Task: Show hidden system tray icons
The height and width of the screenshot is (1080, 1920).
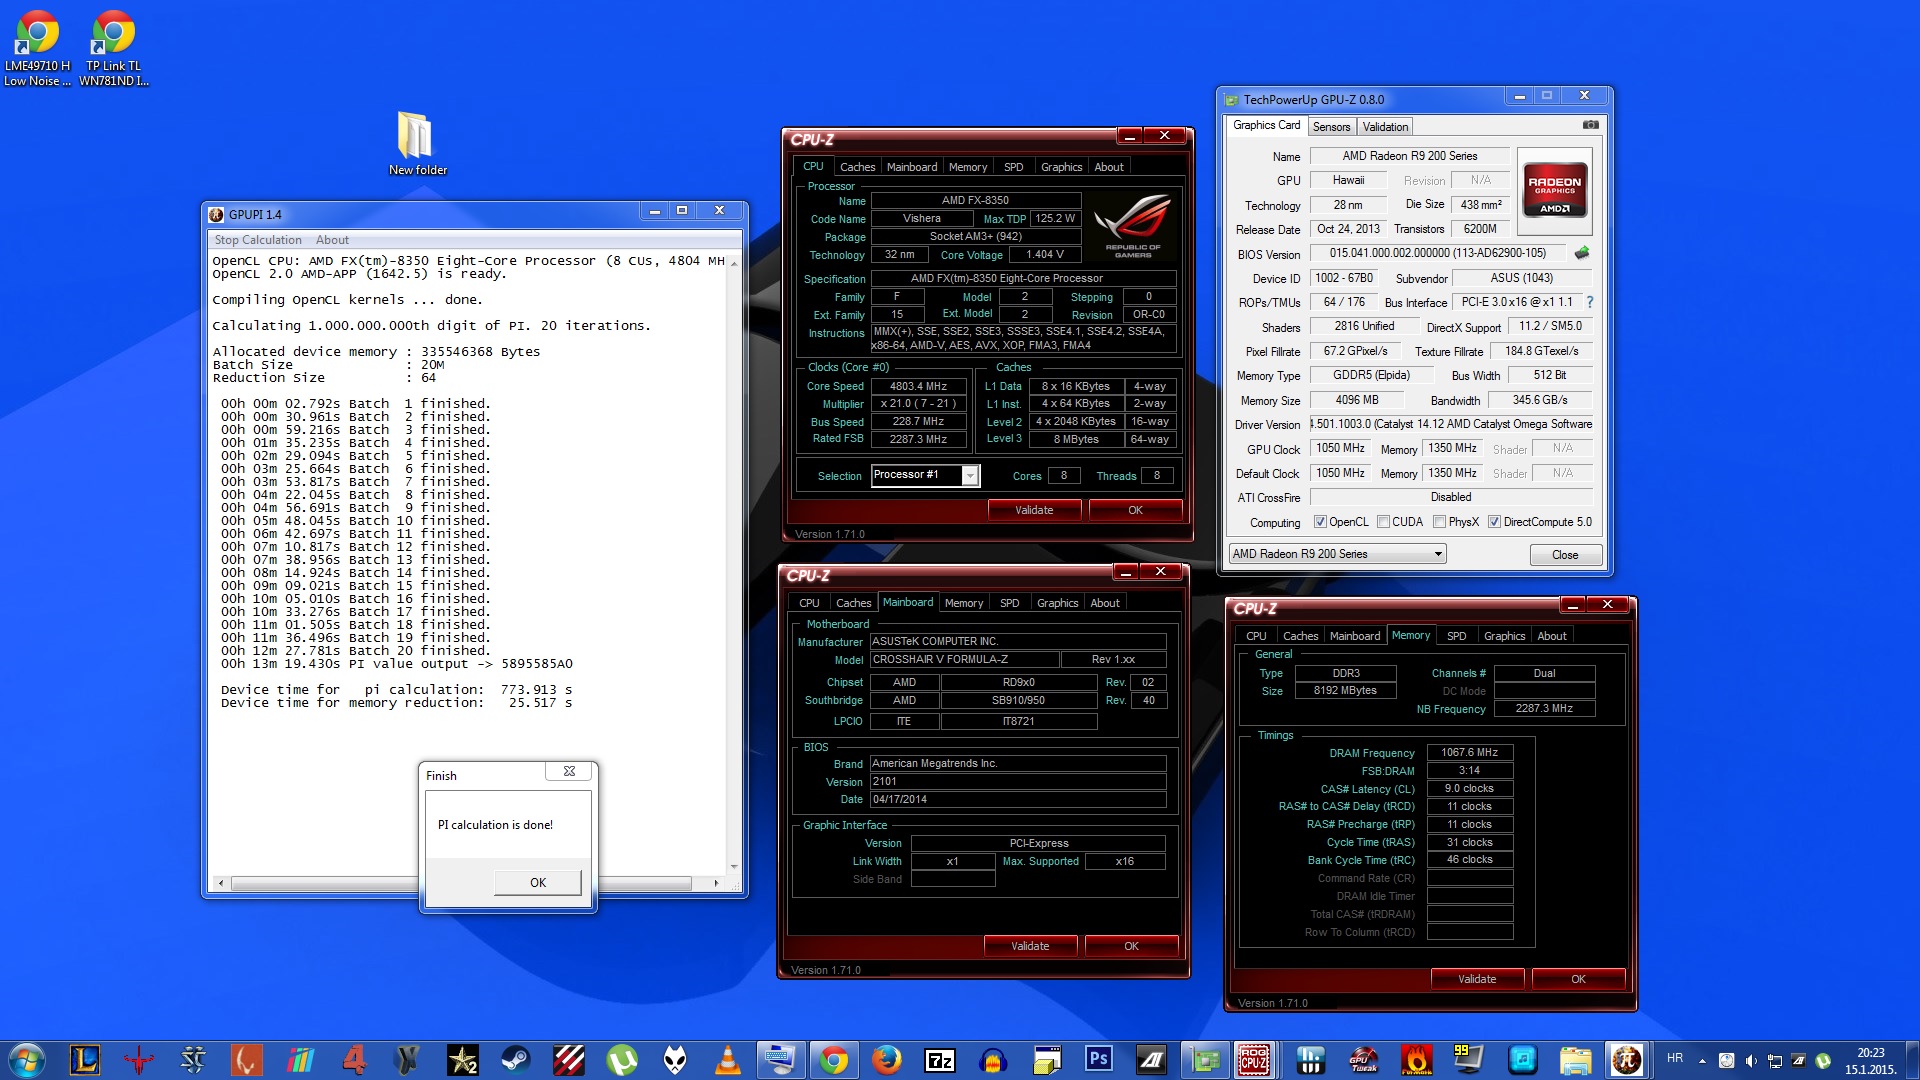Action: pos(1702,1060)
